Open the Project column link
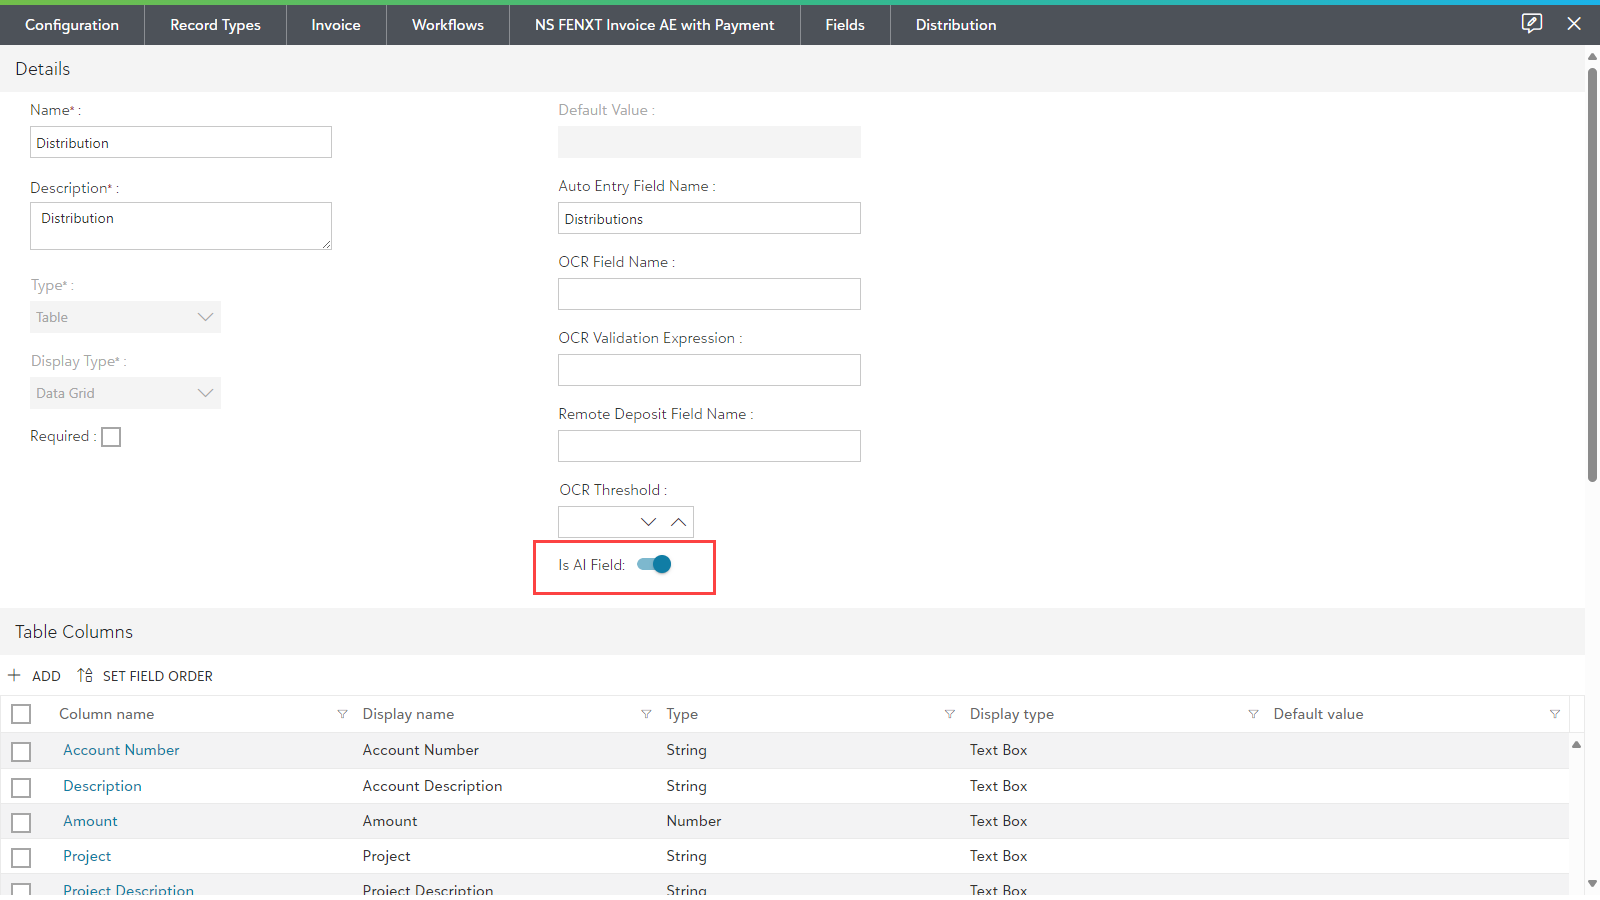Image resolution: width=1600 pixels, height=900 pixels. (87, 856)
